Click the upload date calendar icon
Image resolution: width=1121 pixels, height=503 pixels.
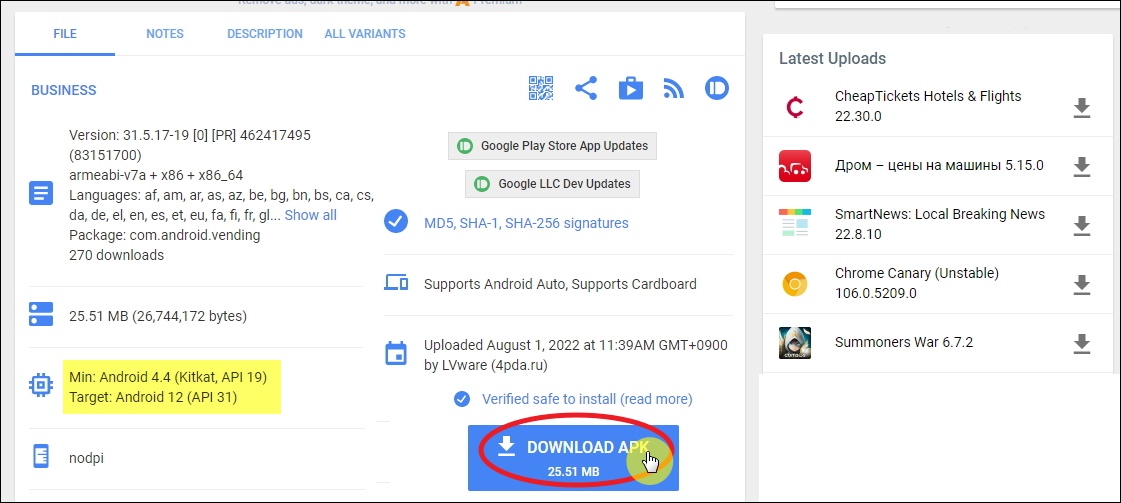point(395,354)
